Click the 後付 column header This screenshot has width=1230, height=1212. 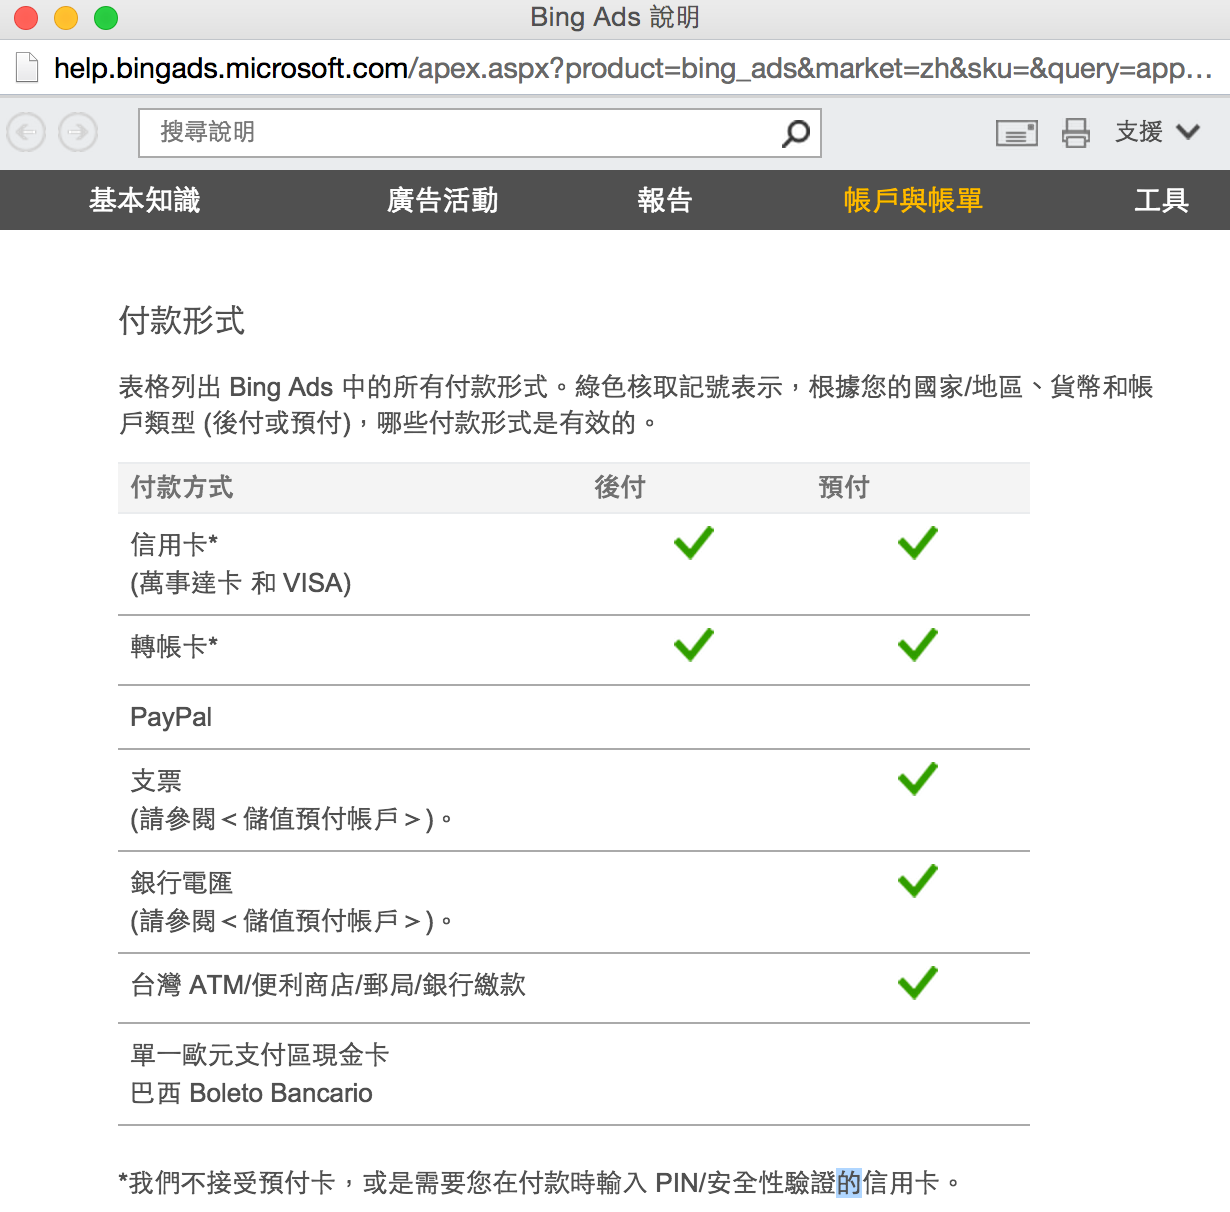(620, 487)
